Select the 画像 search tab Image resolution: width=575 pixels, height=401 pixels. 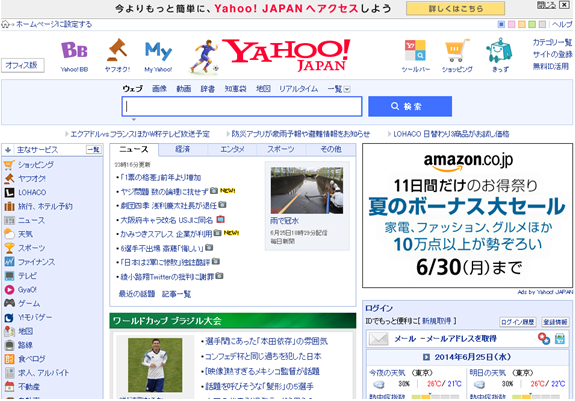tap(160, 89)
